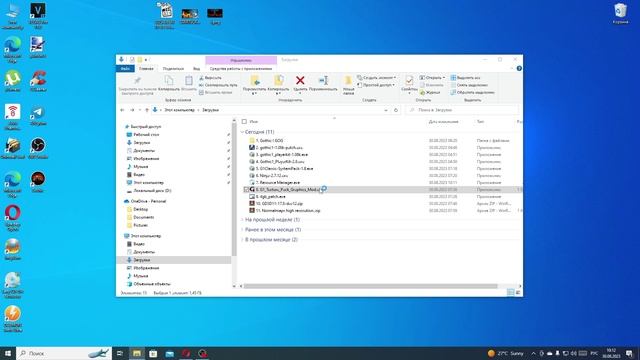Switch to the Главная ribbon tab
640x360 pixels.
146,69
